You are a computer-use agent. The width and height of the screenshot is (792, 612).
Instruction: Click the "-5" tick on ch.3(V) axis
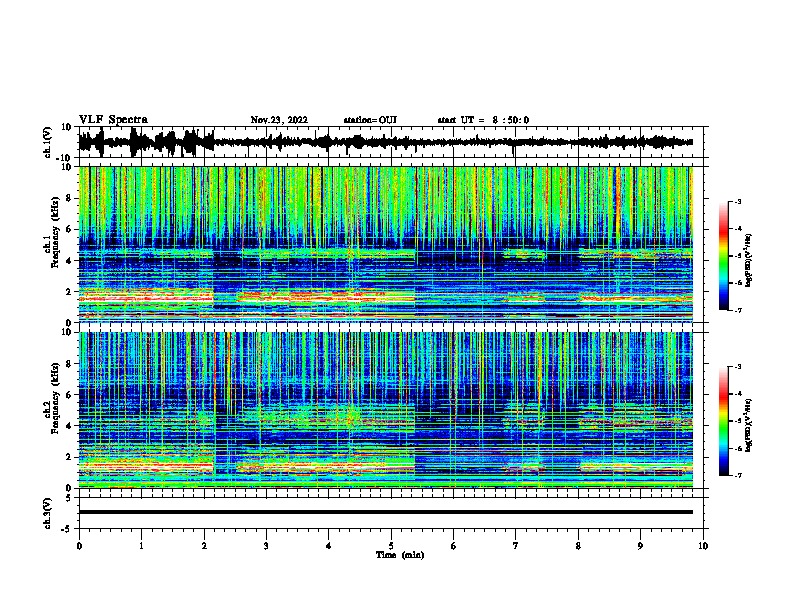(68, 529)
